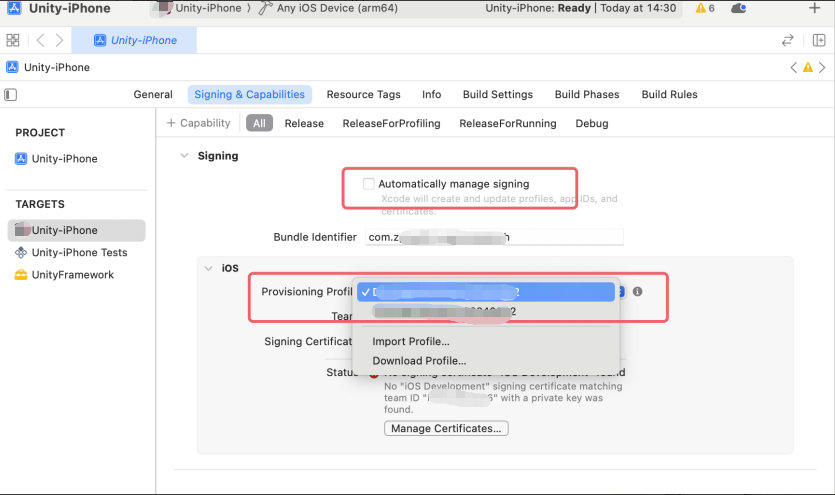Click the hammer build destination icon

click(265, 8)
